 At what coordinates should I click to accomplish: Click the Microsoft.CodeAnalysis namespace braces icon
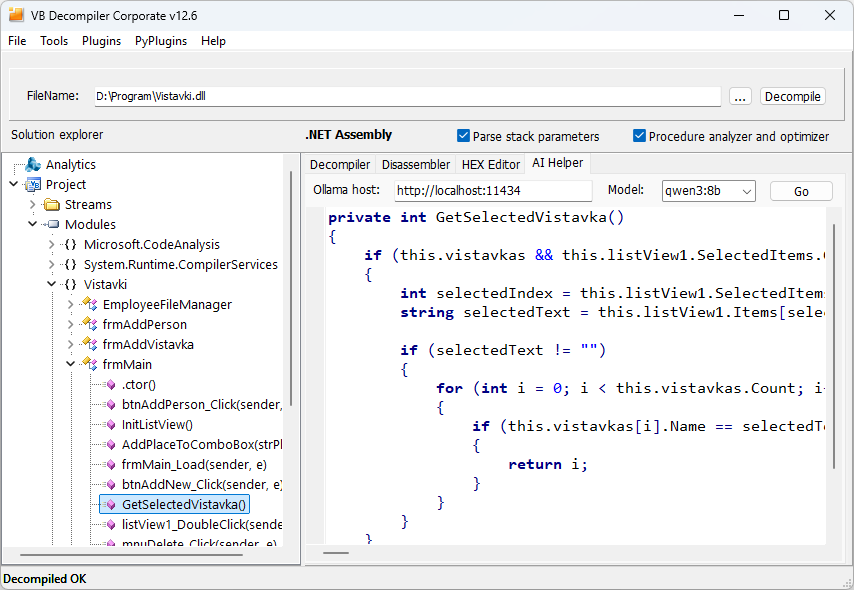71,245
